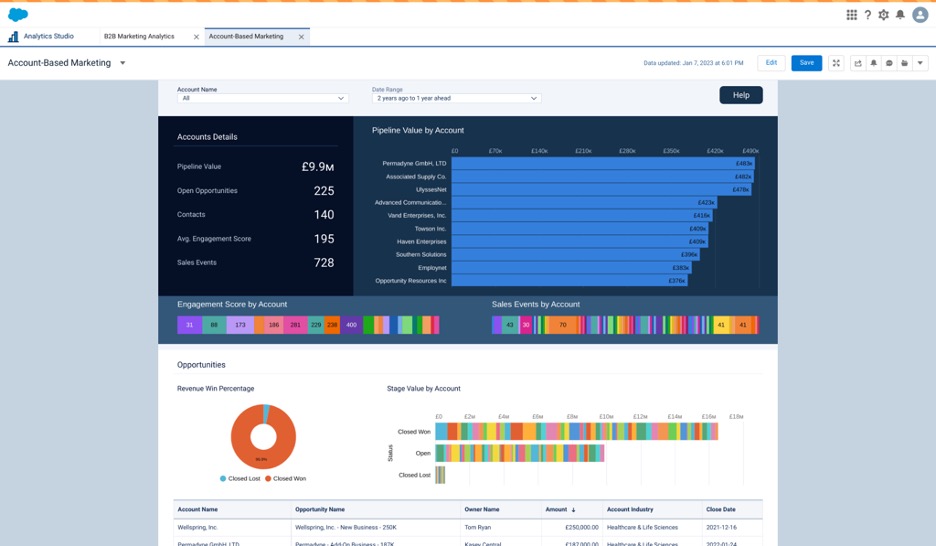The image size is (936, 546).
Task: Click the Close Date column header
Action: (x=721, y=510)
